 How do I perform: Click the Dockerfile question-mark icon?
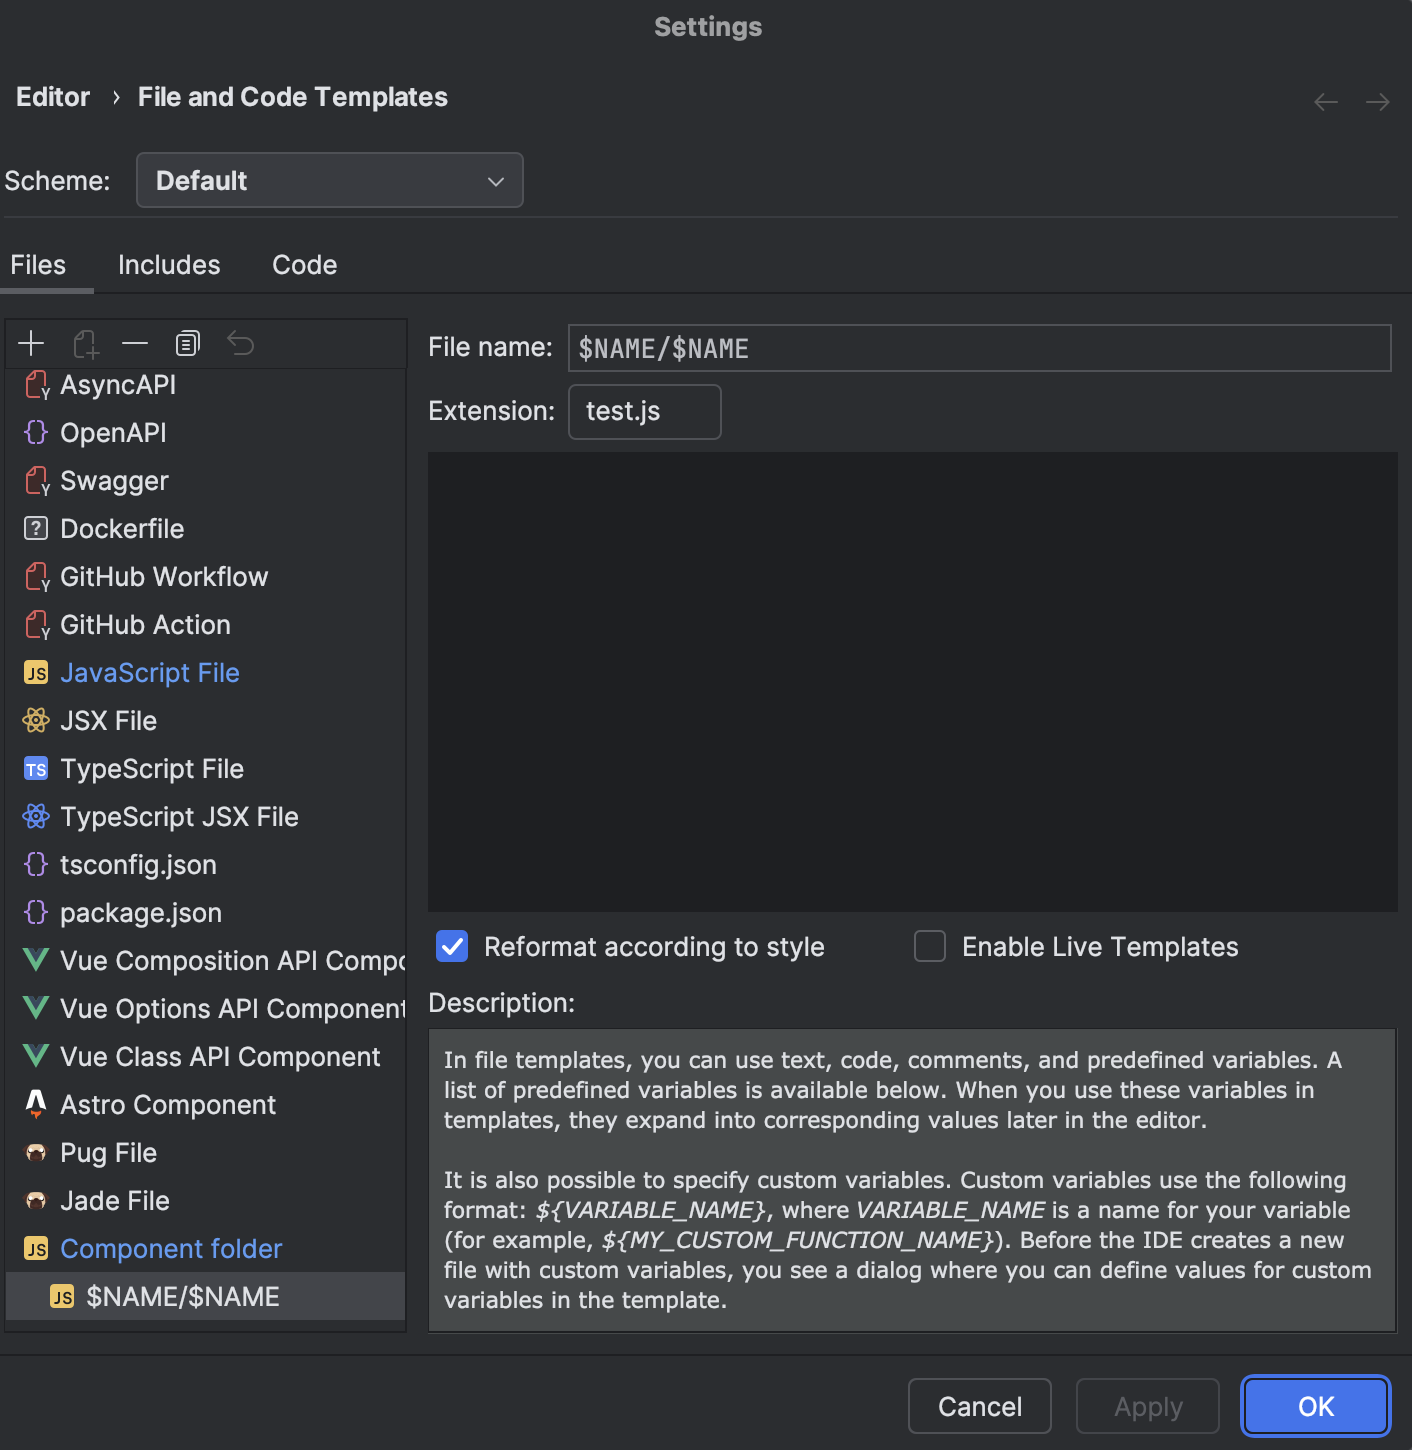(x=36, y=528)
